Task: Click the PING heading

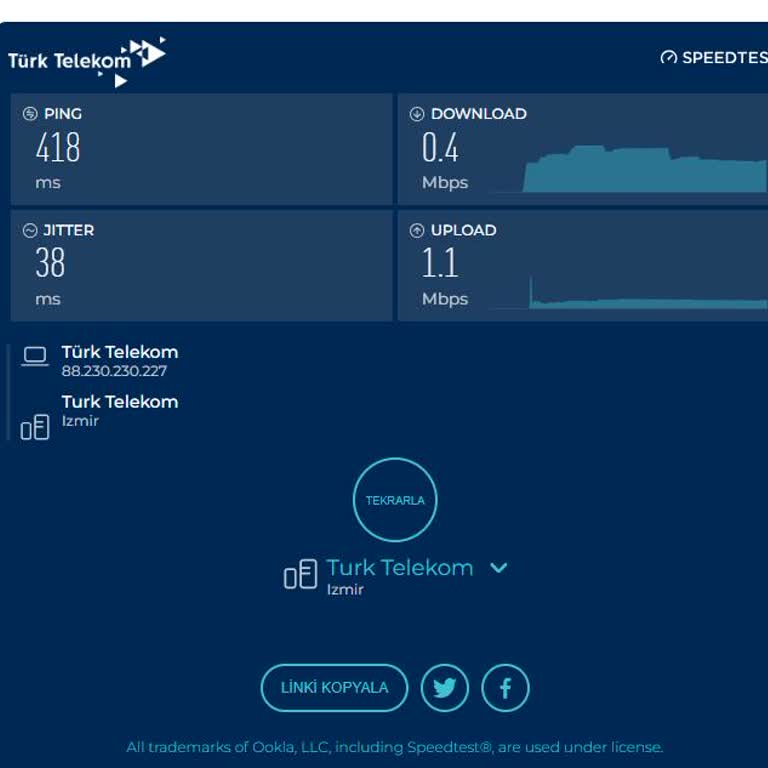Action: click(63, 114)
